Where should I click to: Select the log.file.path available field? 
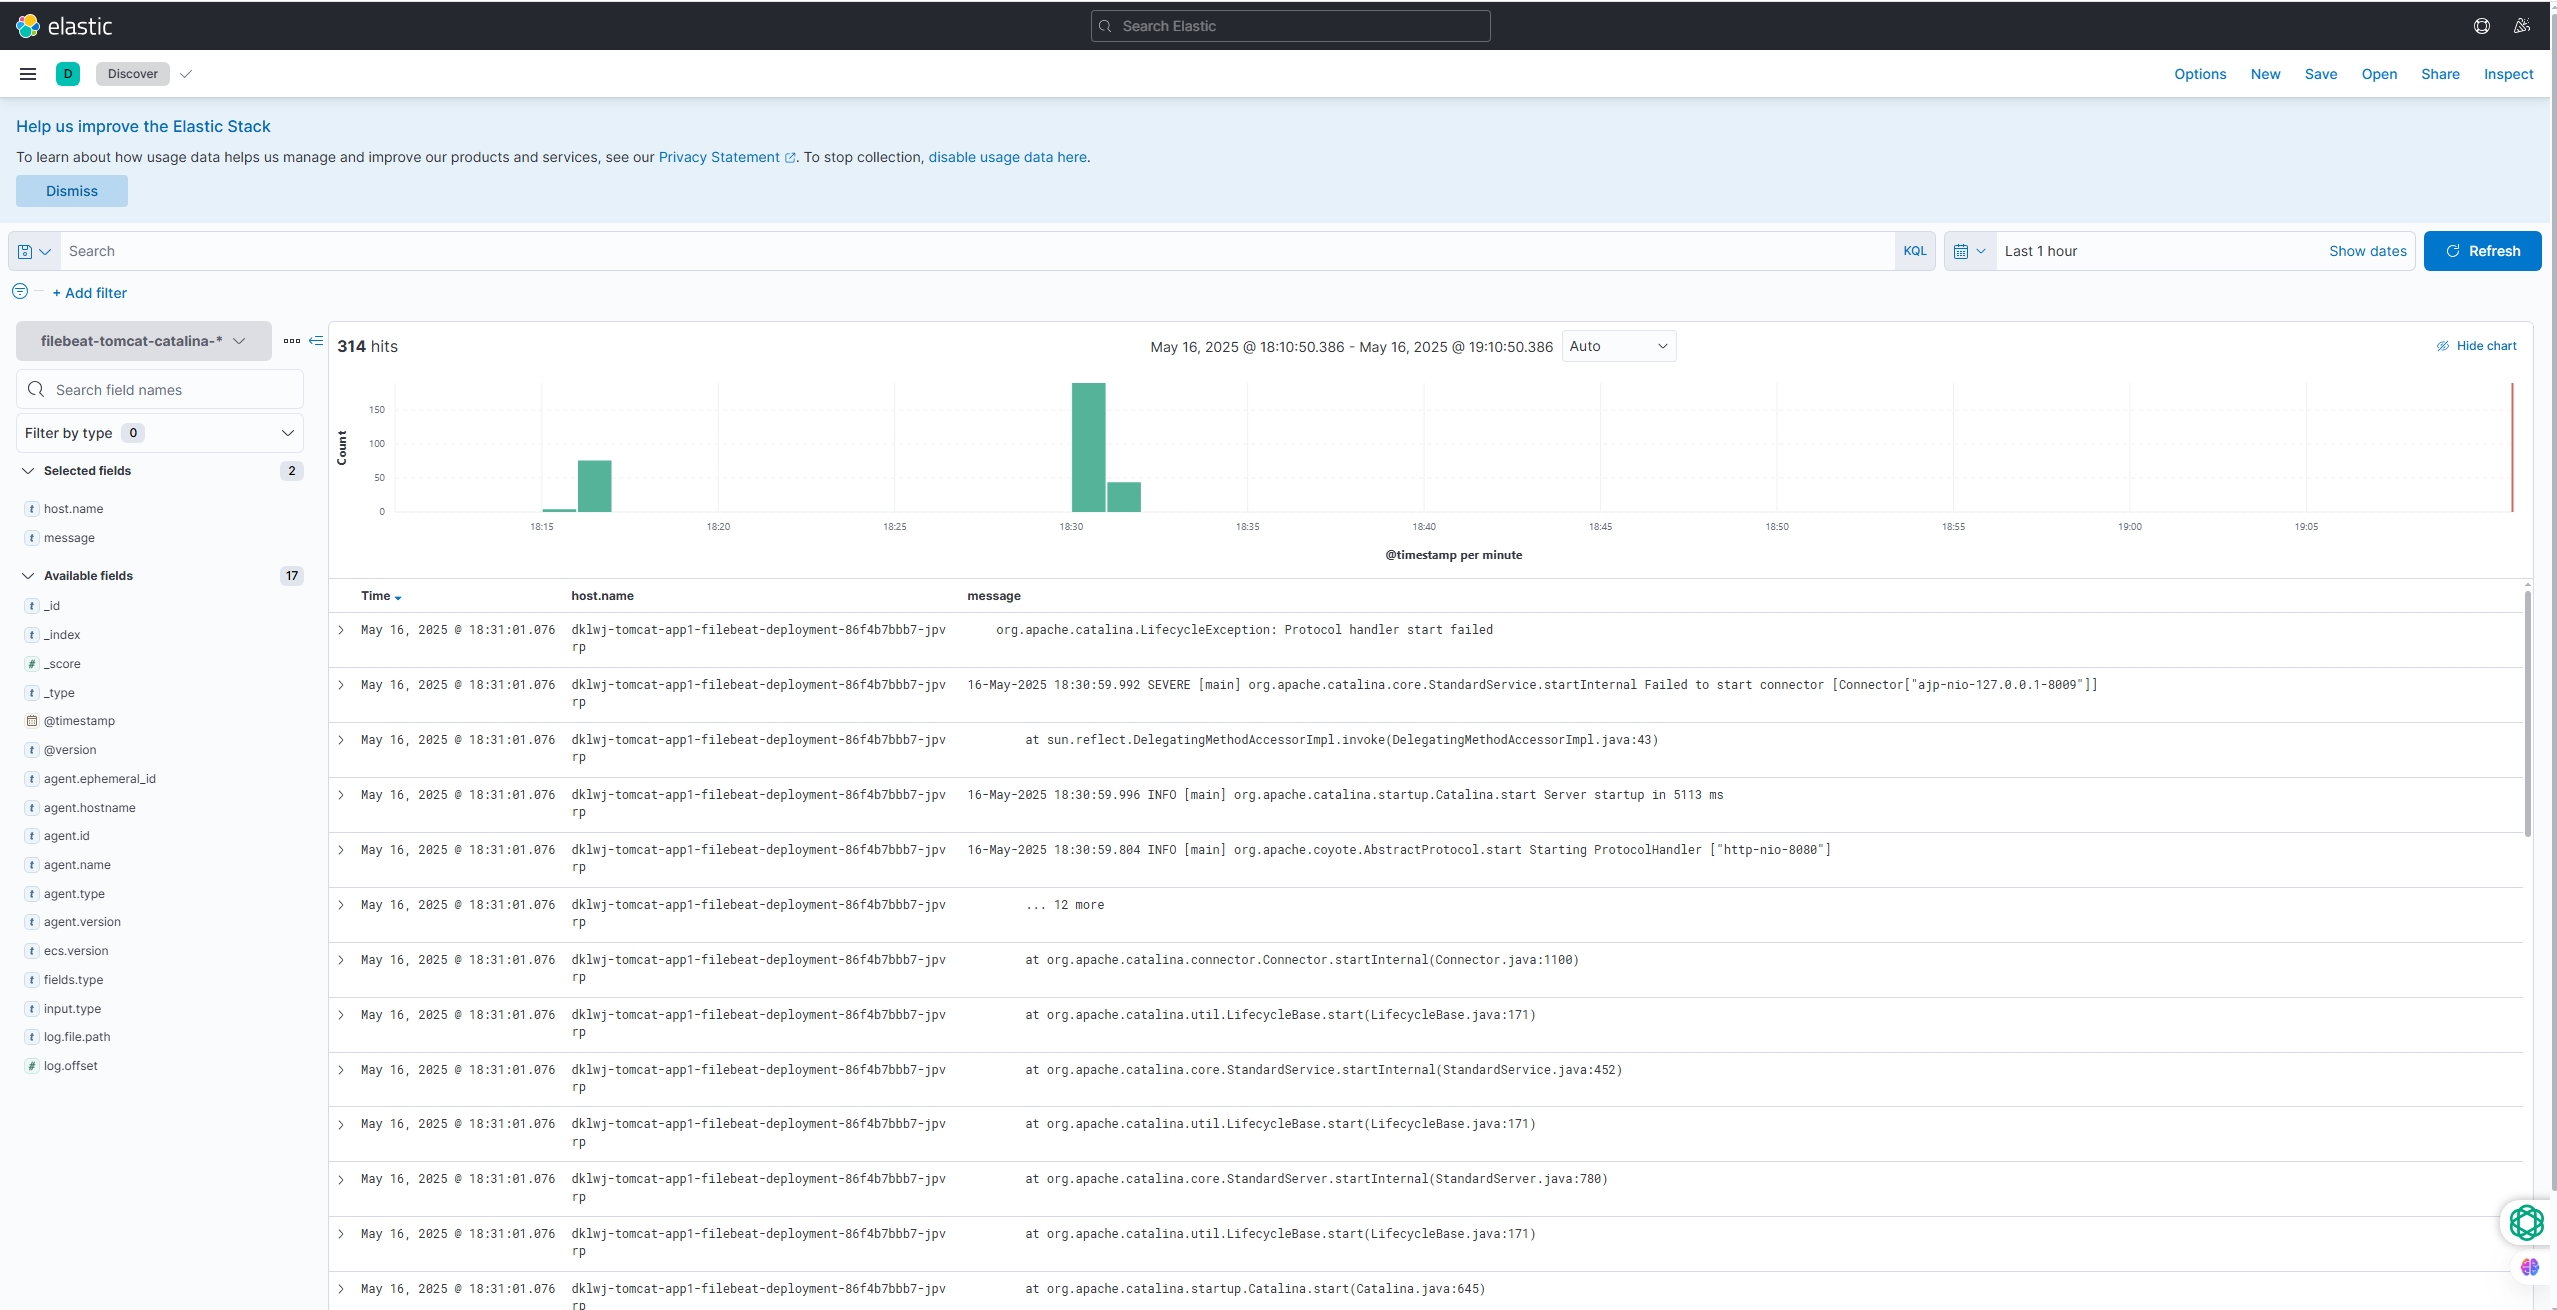pos(77,1037)
